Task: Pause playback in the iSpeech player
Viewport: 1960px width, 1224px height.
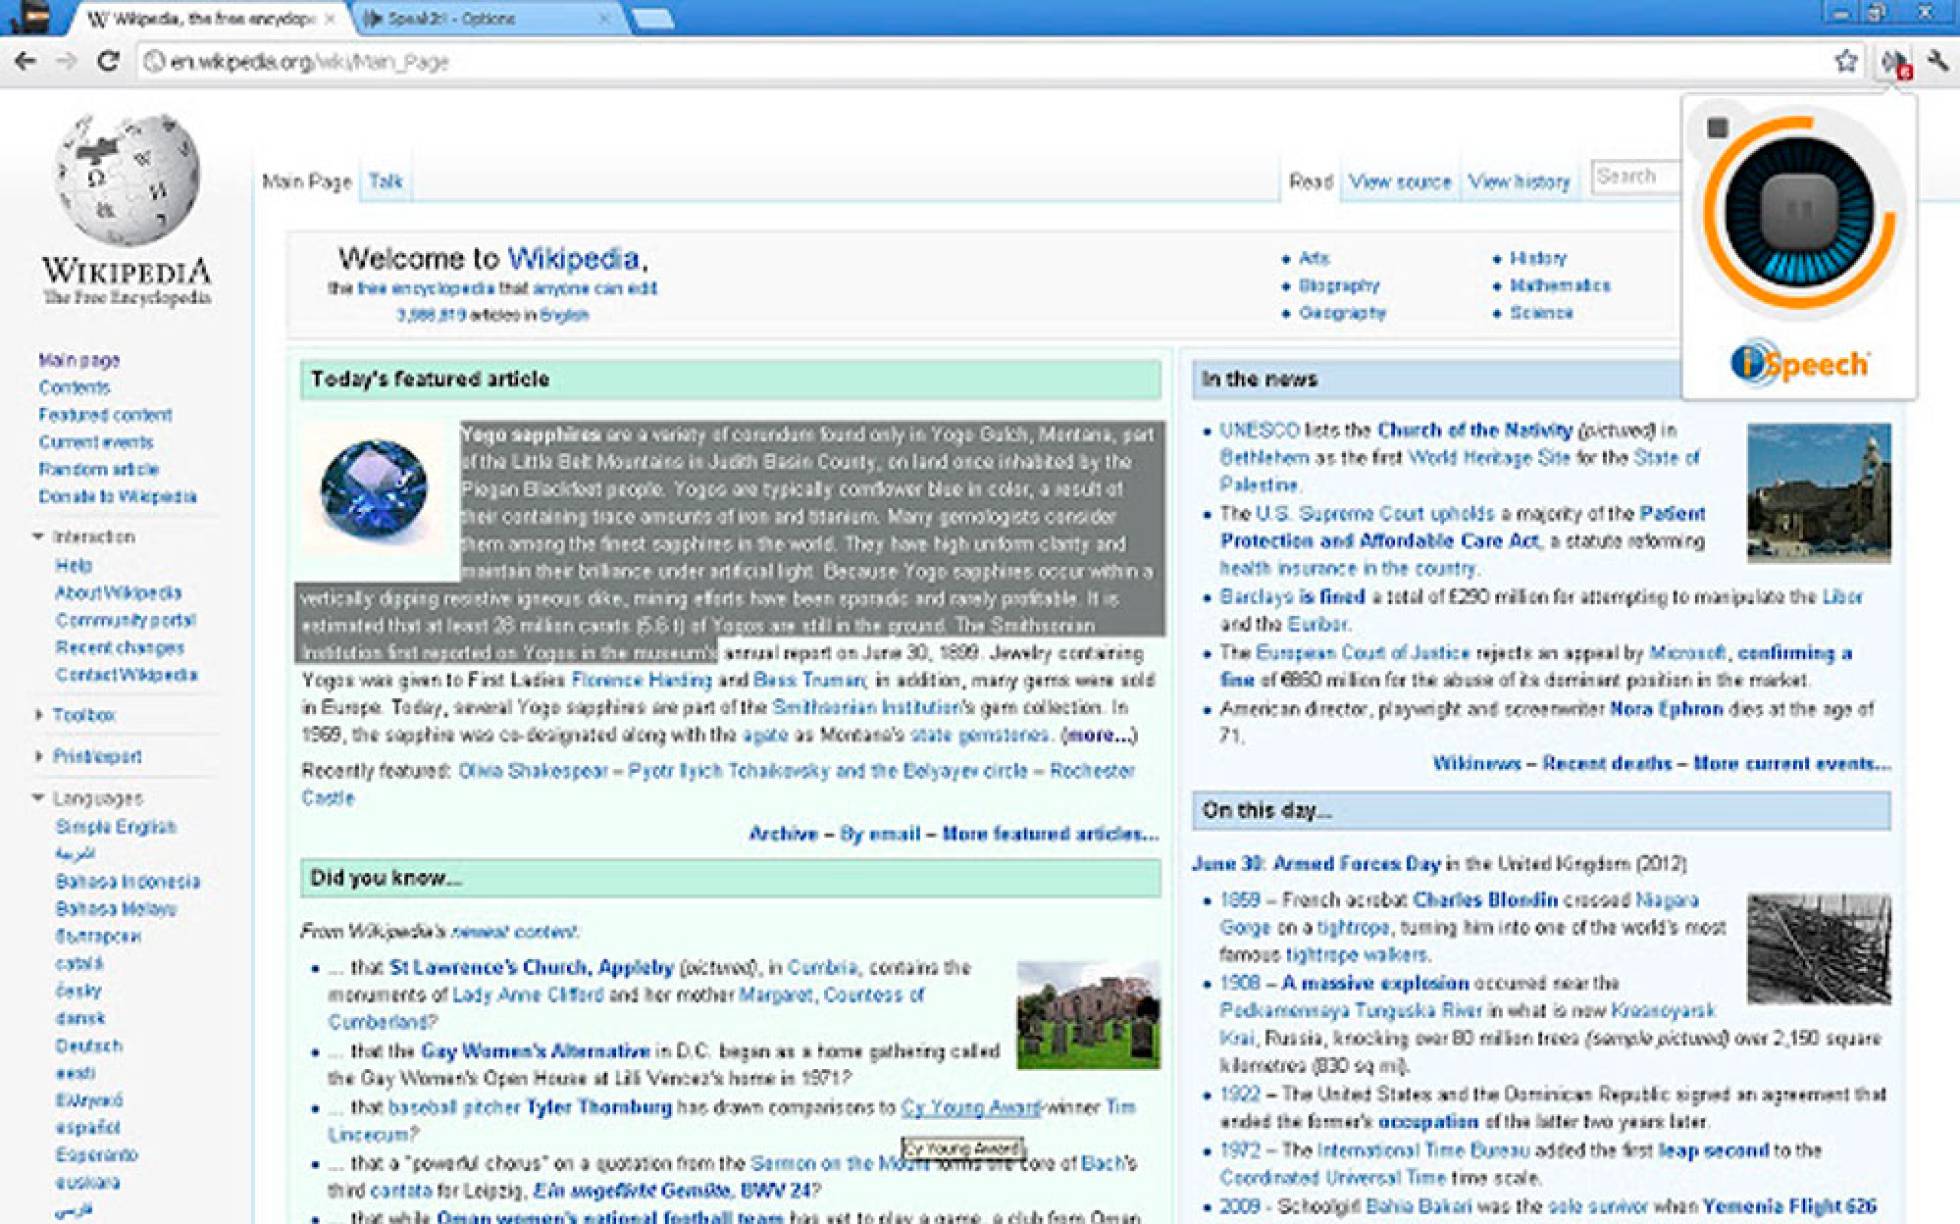Action: click(1799, 211)
